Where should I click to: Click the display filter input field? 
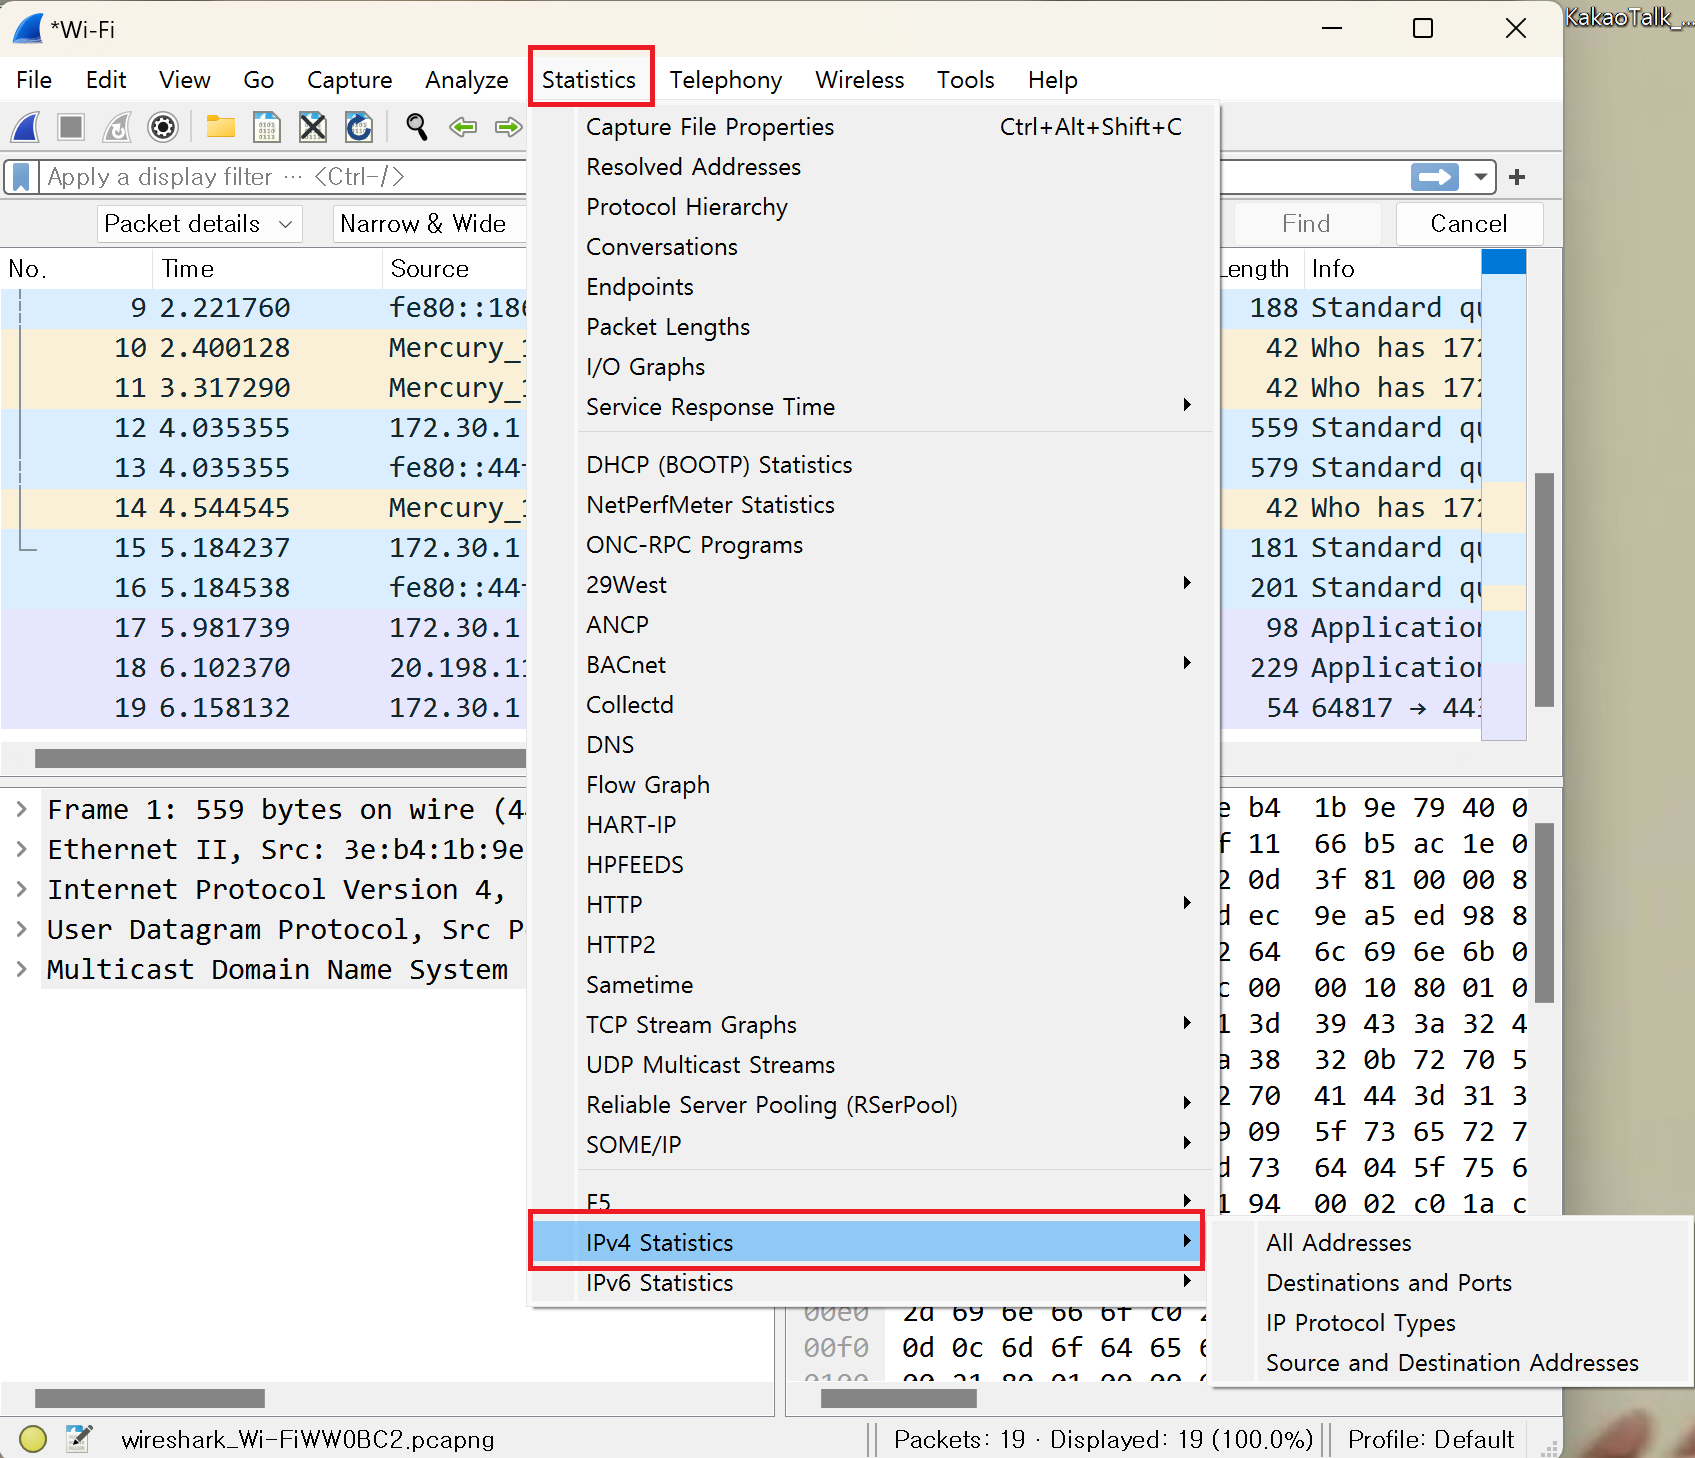coord(284,177)
